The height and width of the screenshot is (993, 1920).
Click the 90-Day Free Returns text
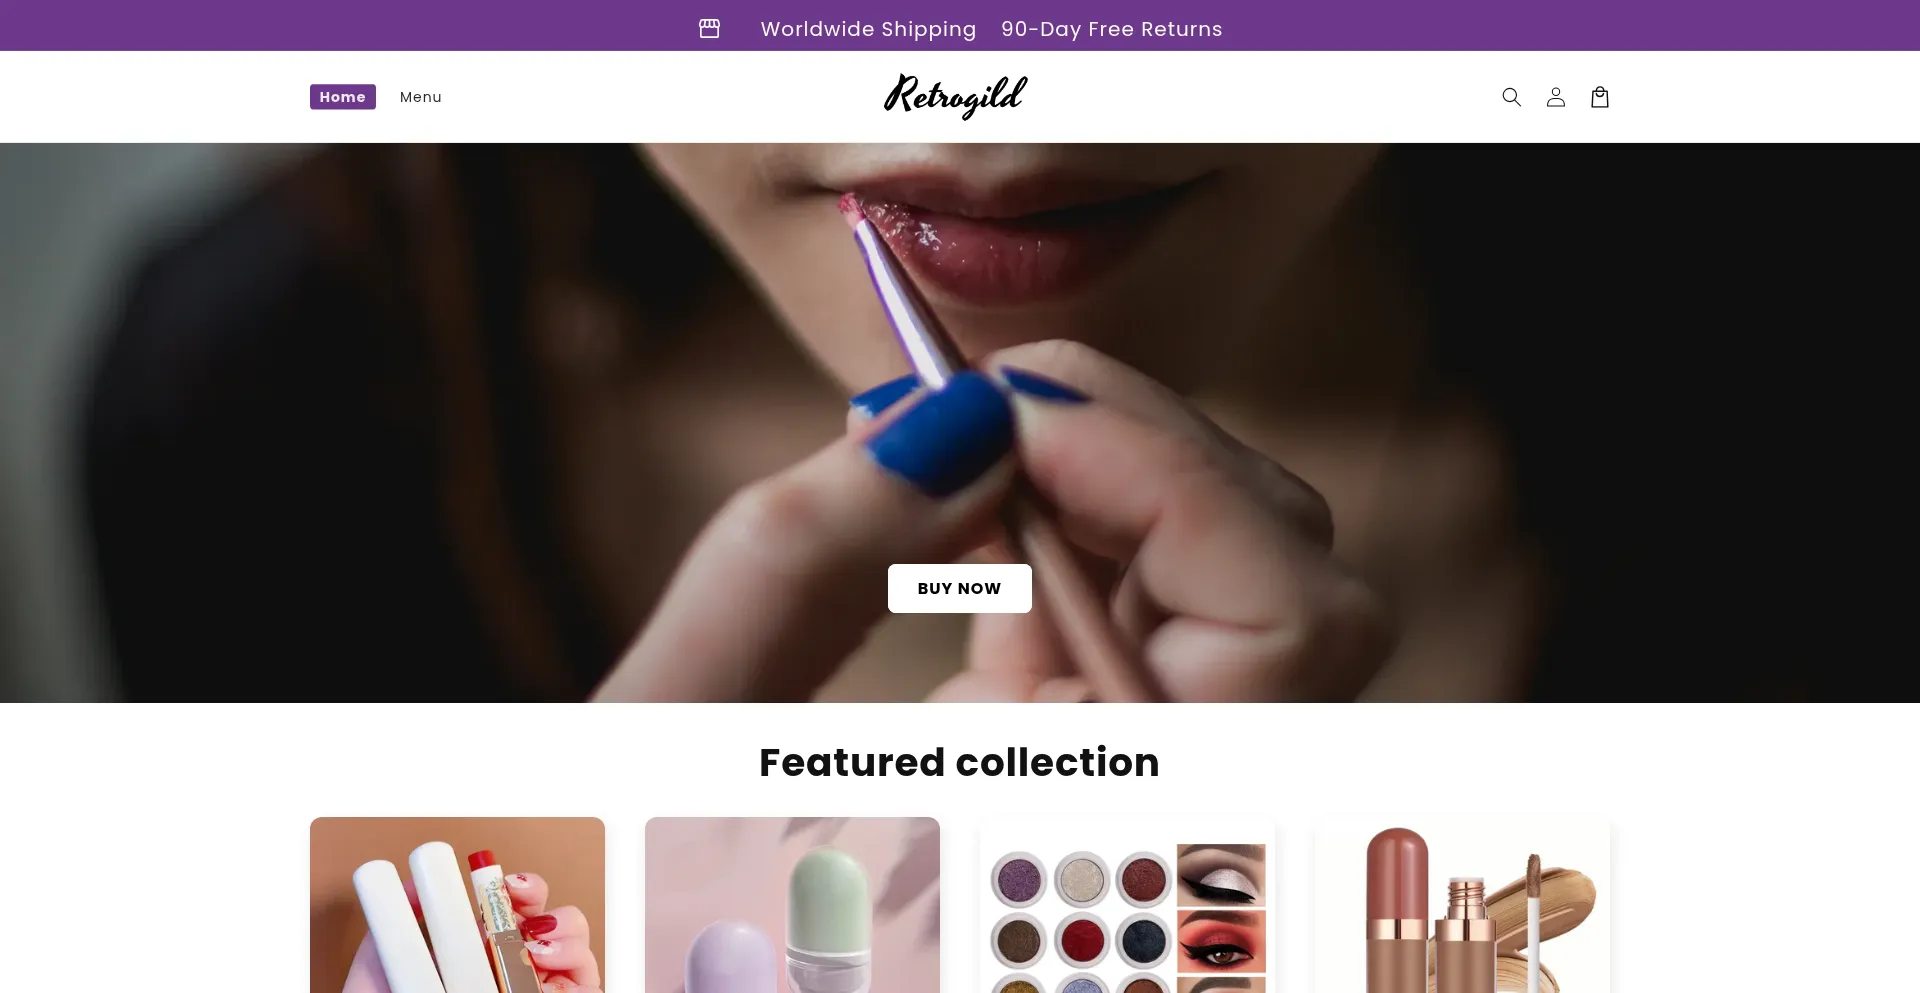1112,29
